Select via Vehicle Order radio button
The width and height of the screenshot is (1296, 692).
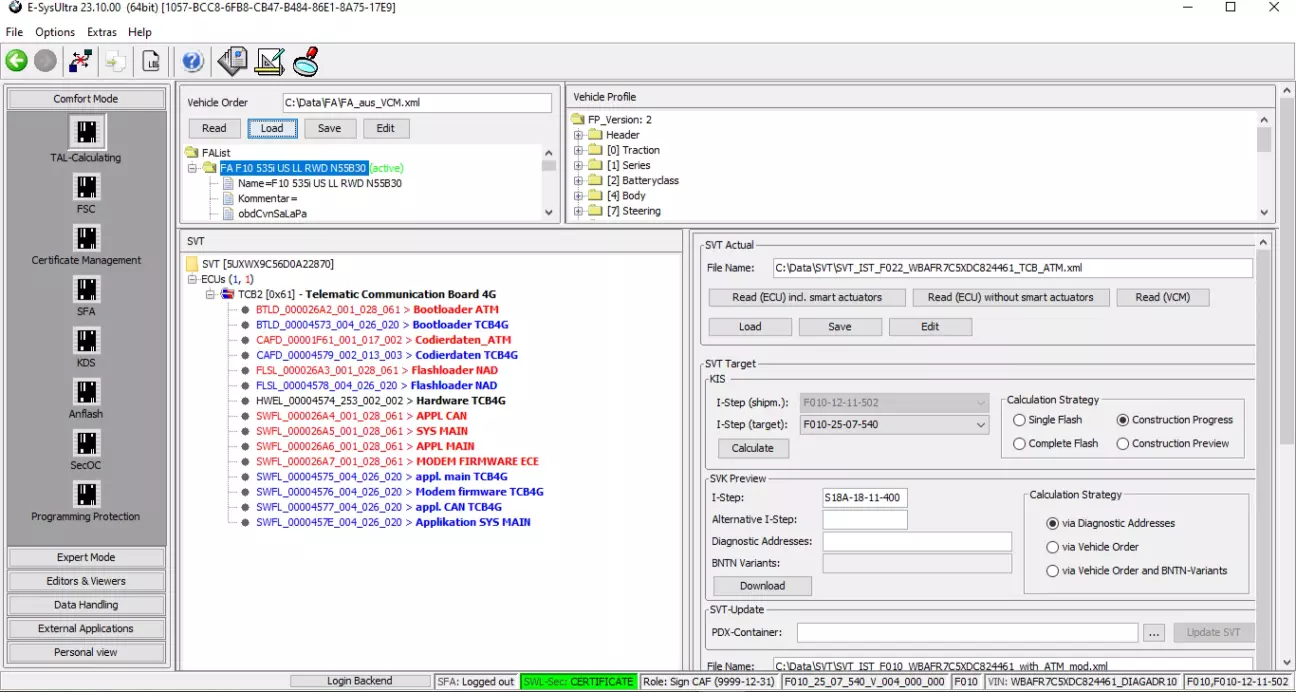pos(1052,547)
